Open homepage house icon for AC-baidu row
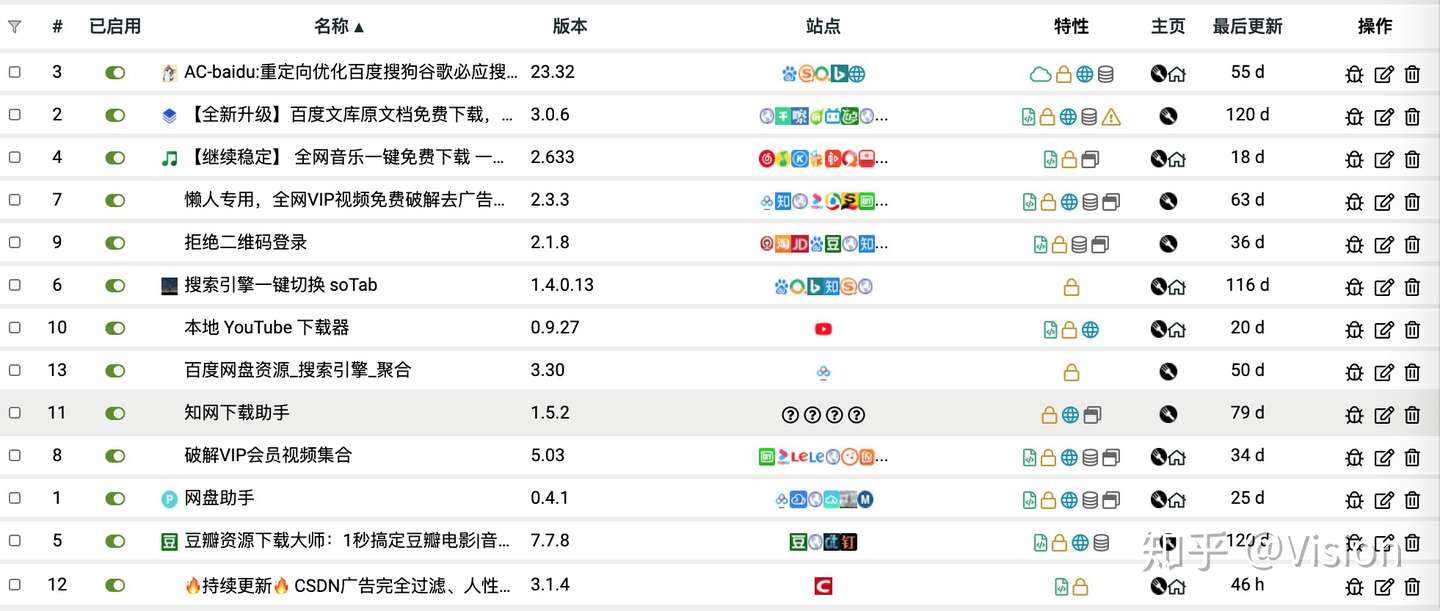This screenshot has width=1440, height=611. 1177,74
